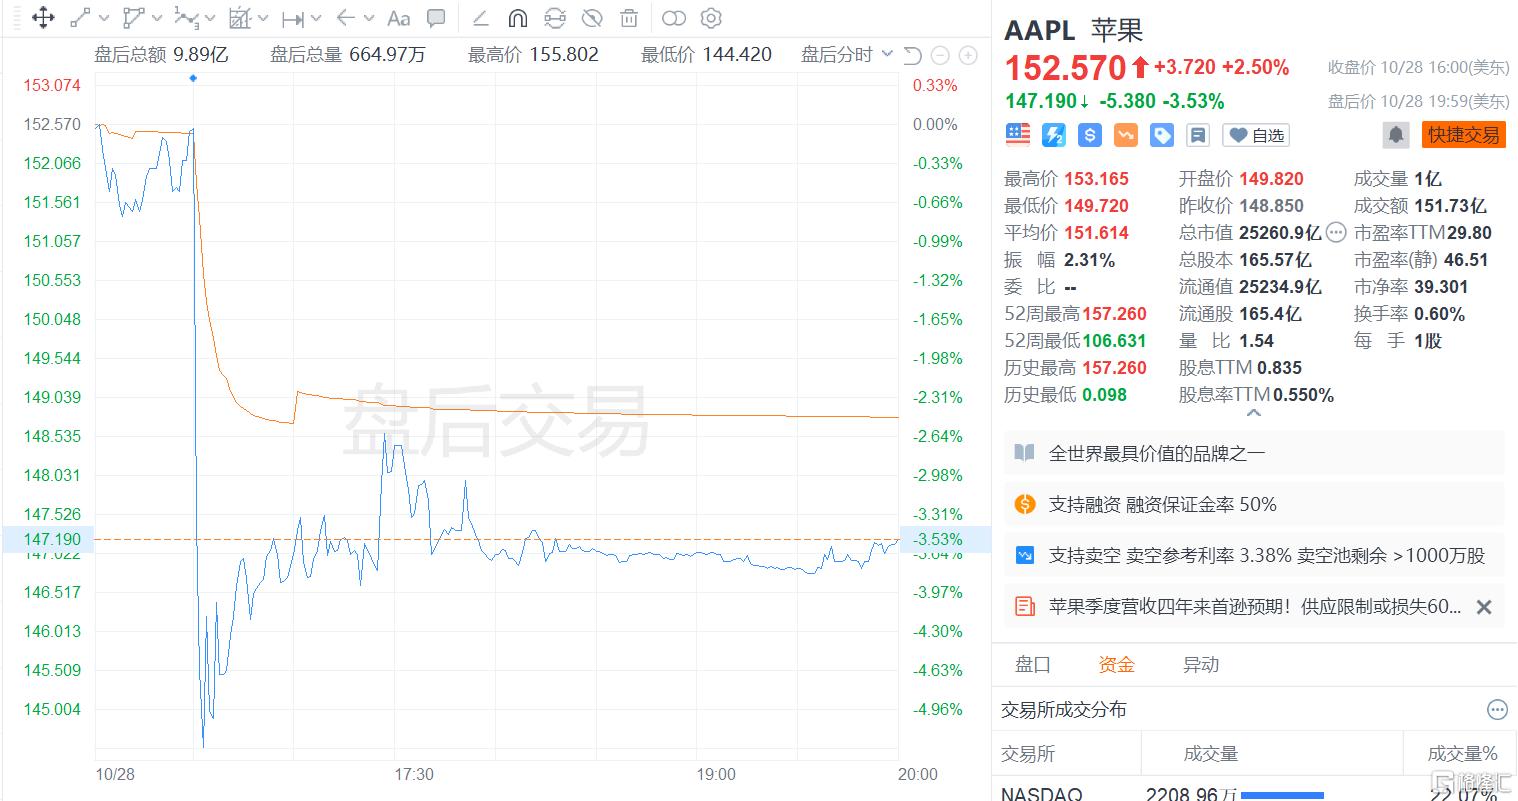Open the 全世界最具价值的品牌之一 info row

pyautogui.click(x=1254, y=453)
